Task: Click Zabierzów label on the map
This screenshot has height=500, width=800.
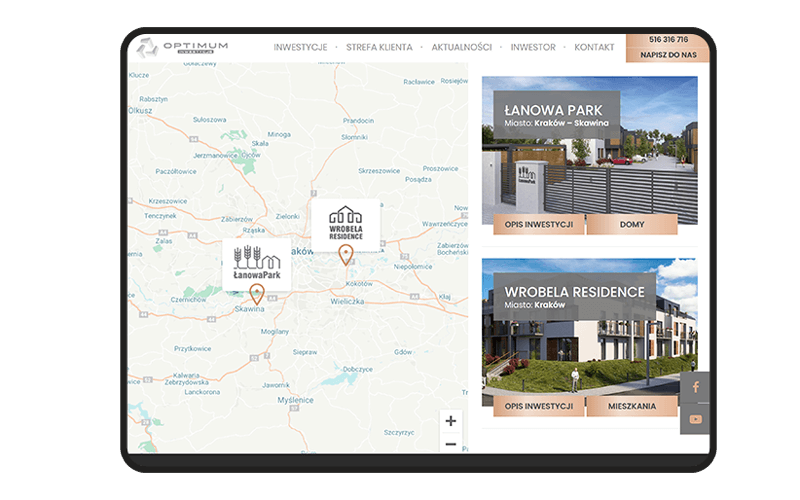Action: pyautogui.click(x=237, y=219)
